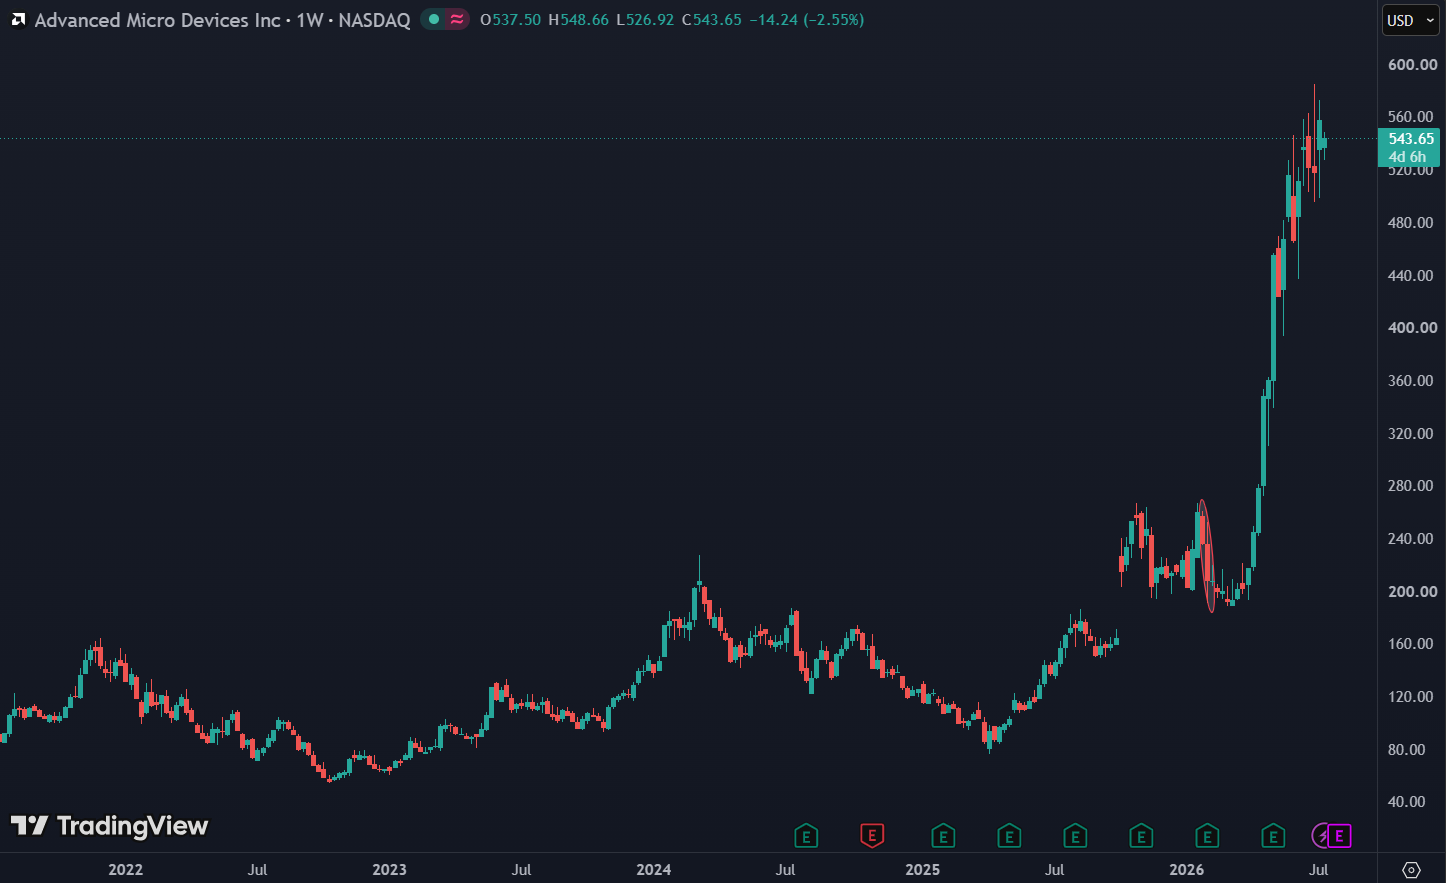Click the Jul label between 2025 and 2026
The width and height of the screenshot is (1446, 883).
[x=1055, y=870]
